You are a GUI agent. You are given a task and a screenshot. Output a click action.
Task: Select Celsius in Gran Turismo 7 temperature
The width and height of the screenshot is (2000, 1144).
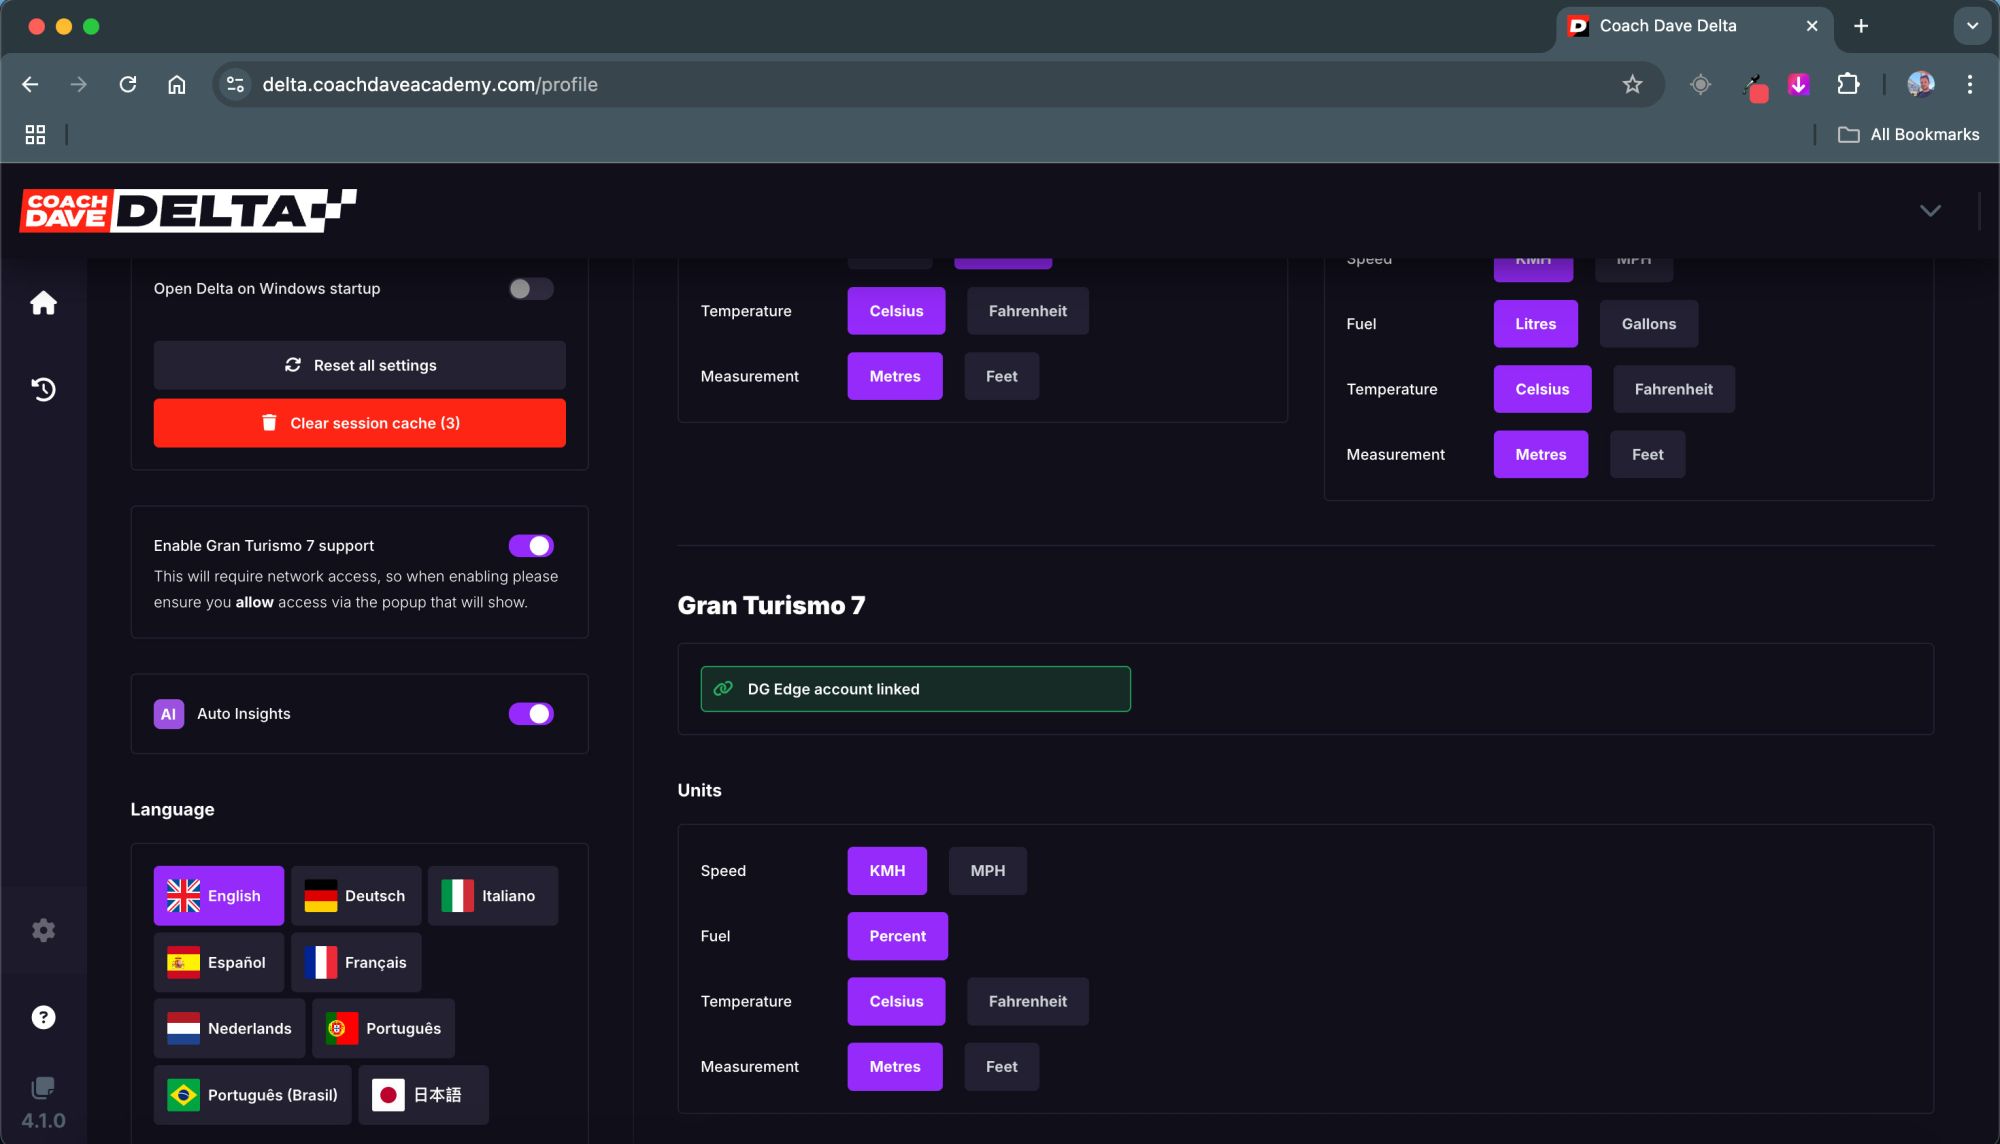(896, 1001)
